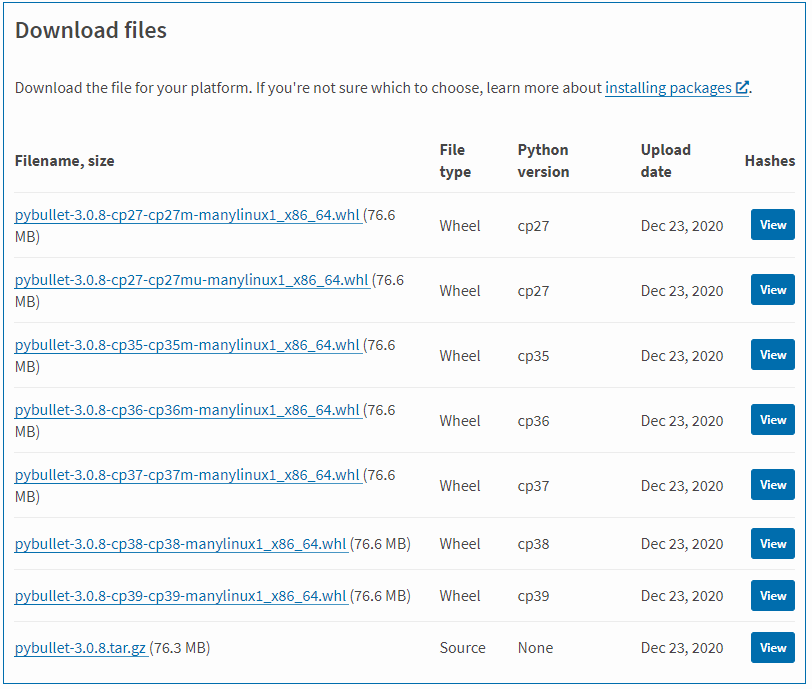This screenshot has width=812, height=689.
Task: View hashes for the cp35 wheel
Action: pos(772,354)
